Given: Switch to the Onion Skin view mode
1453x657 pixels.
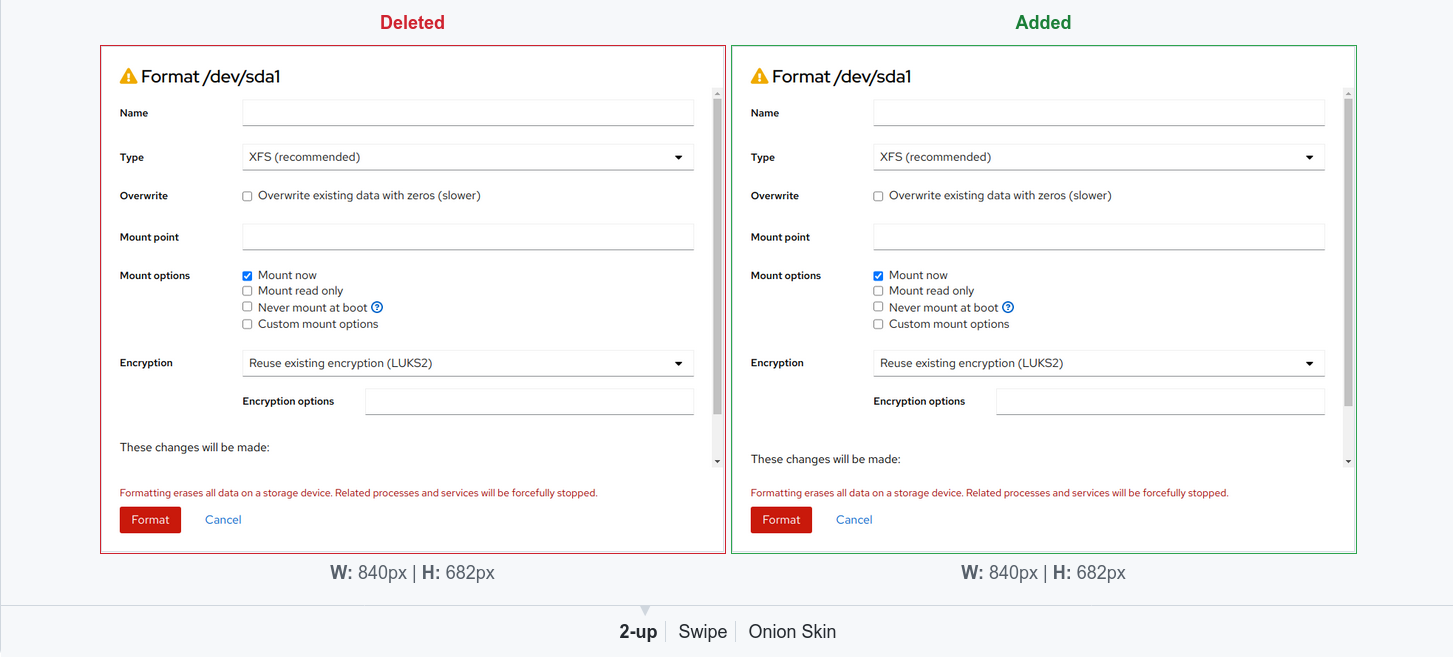Looking at the screenshot, I should pyautogui.click(x=792, y=631).
